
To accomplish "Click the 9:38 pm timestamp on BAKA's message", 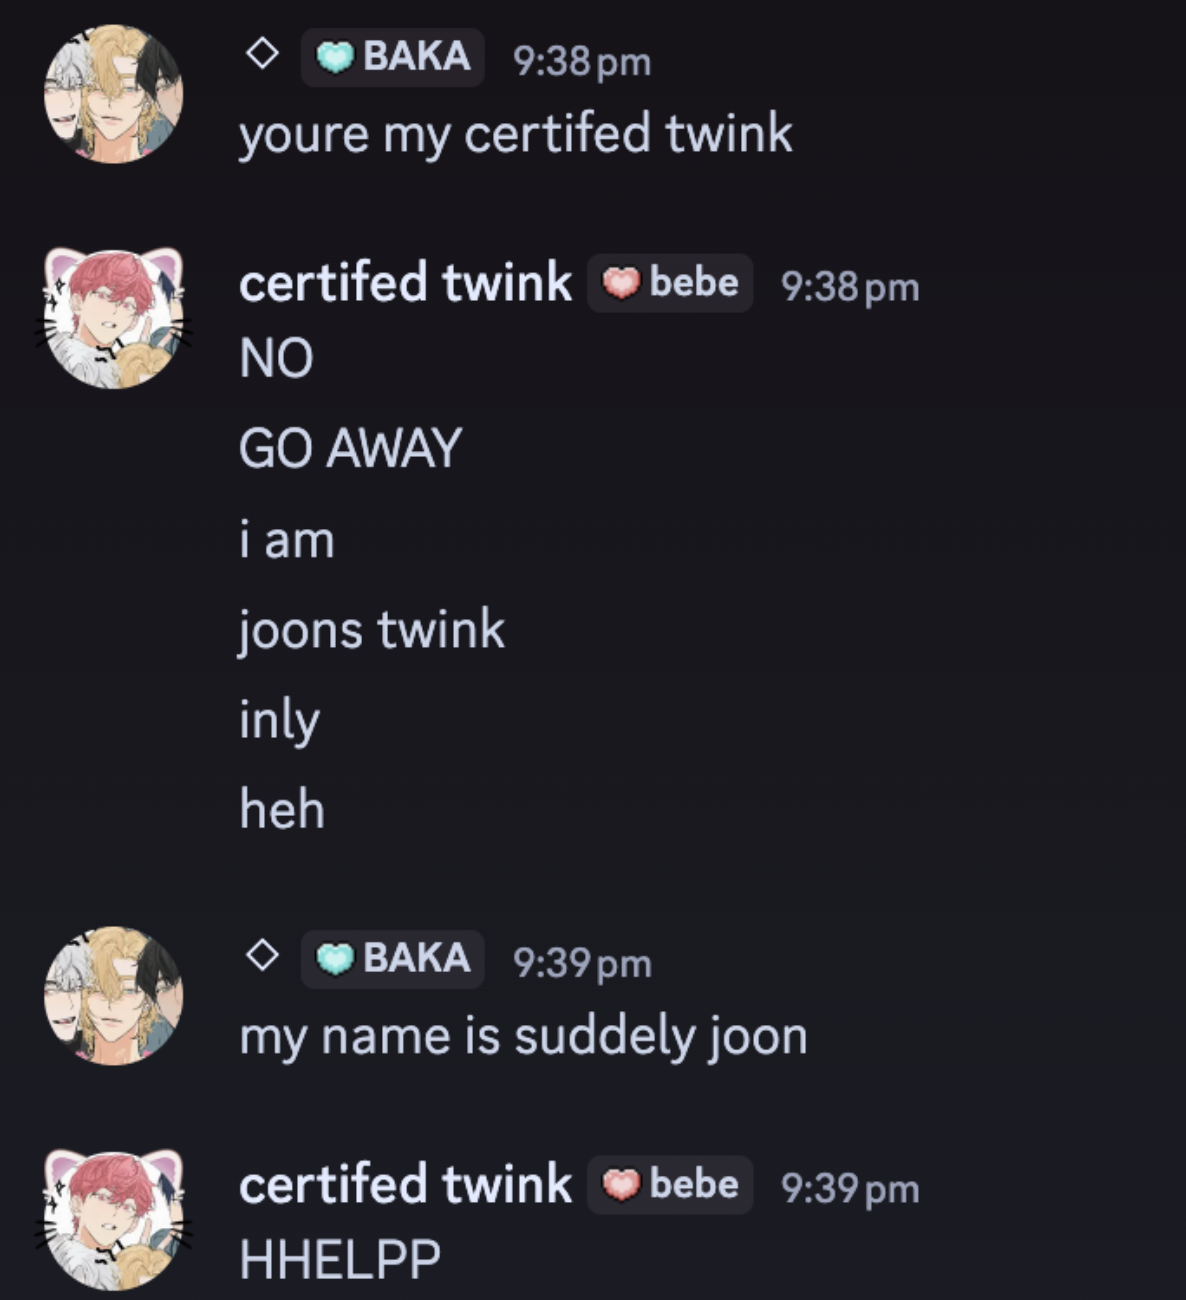I will 582,61.
